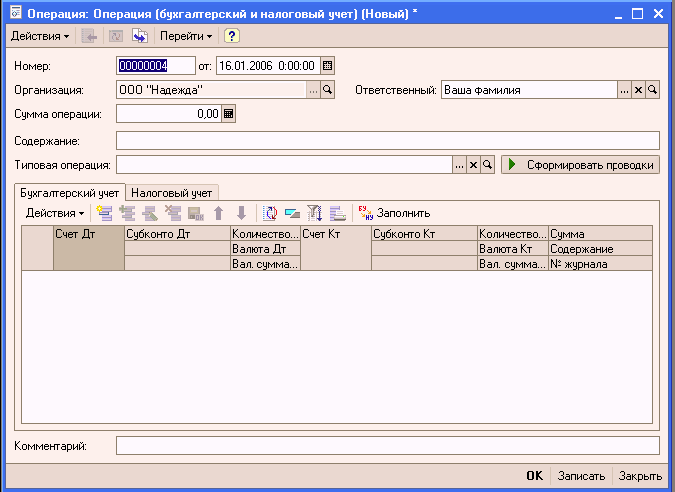675x492 pixels.
Task: Clear the Типовая операция field with X
Action: tap(474, 164)
